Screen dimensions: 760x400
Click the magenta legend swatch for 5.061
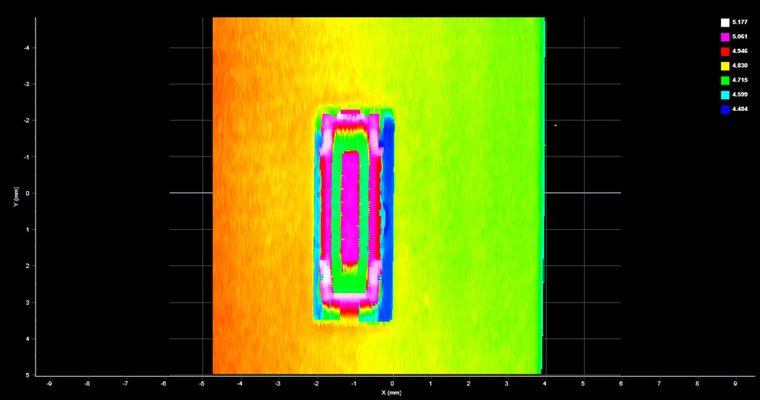click(725, 37)
